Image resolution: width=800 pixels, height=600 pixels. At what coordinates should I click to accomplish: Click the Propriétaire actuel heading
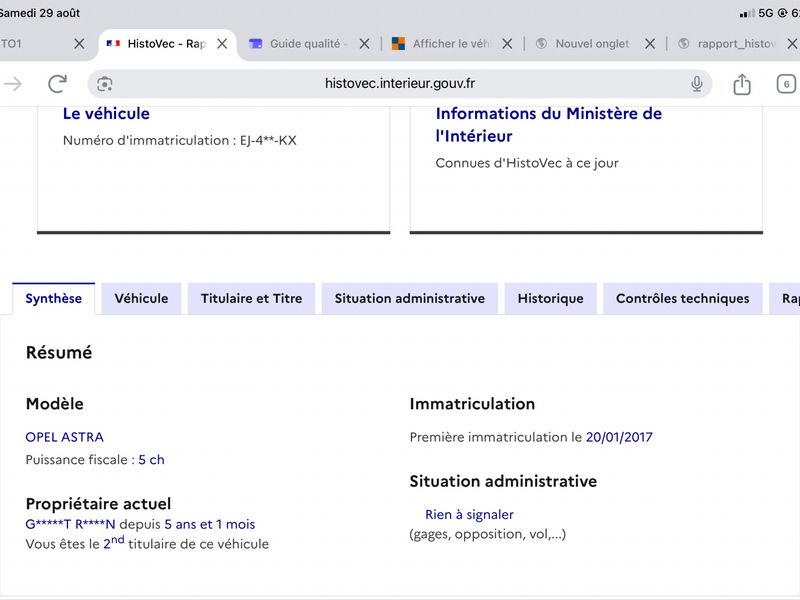tap(98, 504)
